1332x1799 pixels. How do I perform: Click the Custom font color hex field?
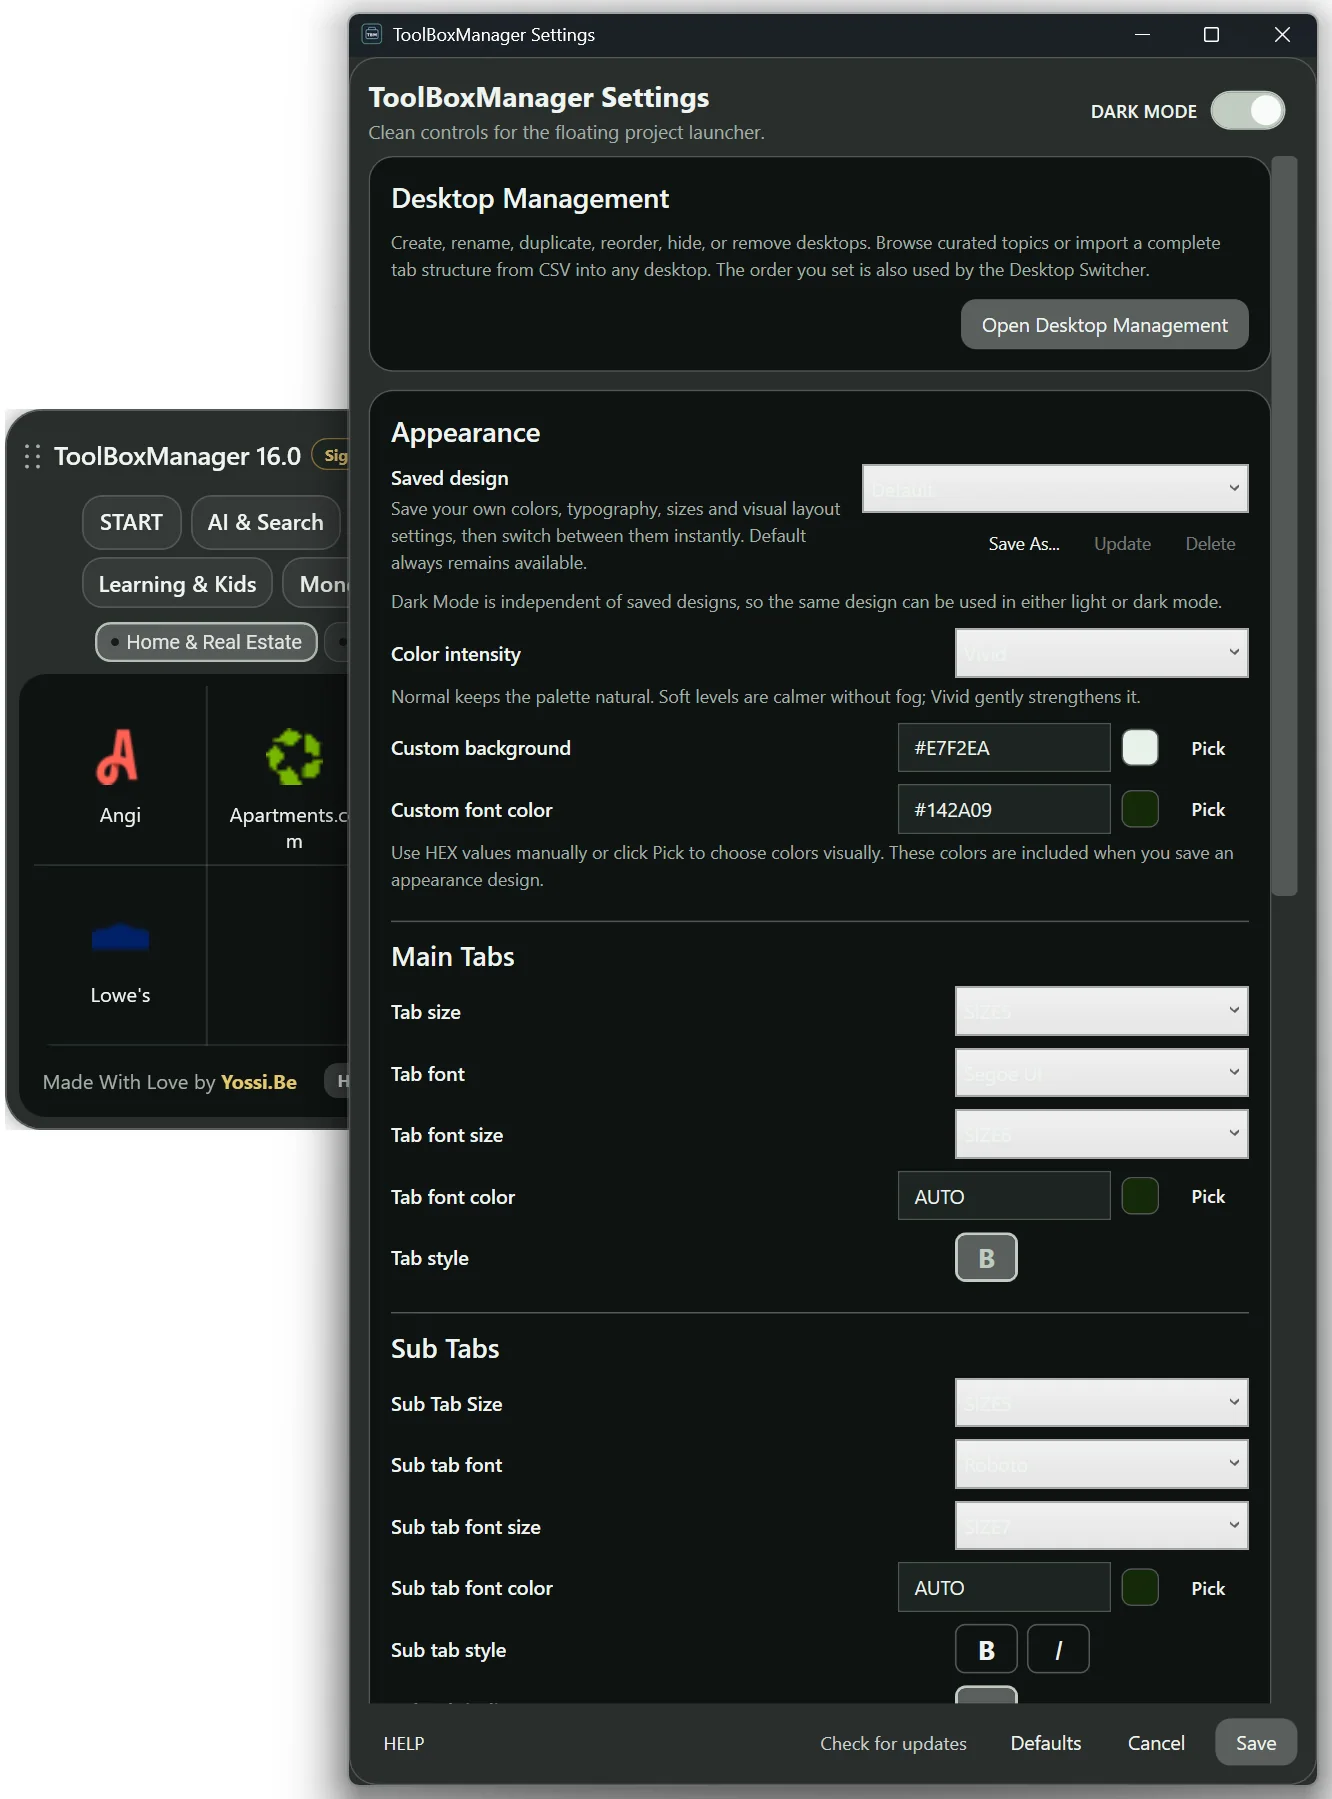[1004, 809]
